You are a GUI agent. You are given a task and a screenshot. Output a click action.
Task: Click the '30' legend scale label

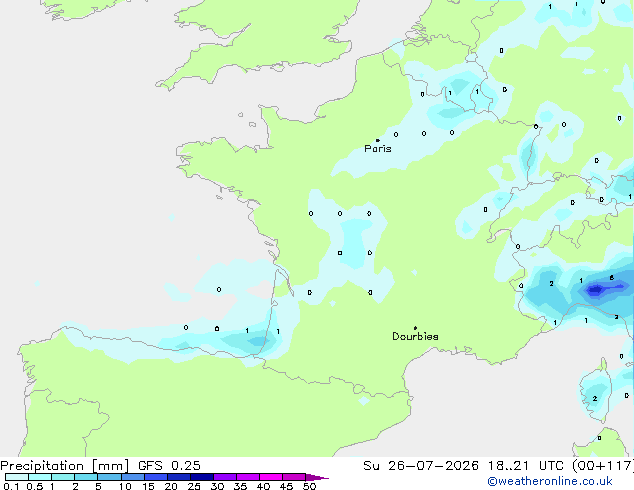(217, 486)
